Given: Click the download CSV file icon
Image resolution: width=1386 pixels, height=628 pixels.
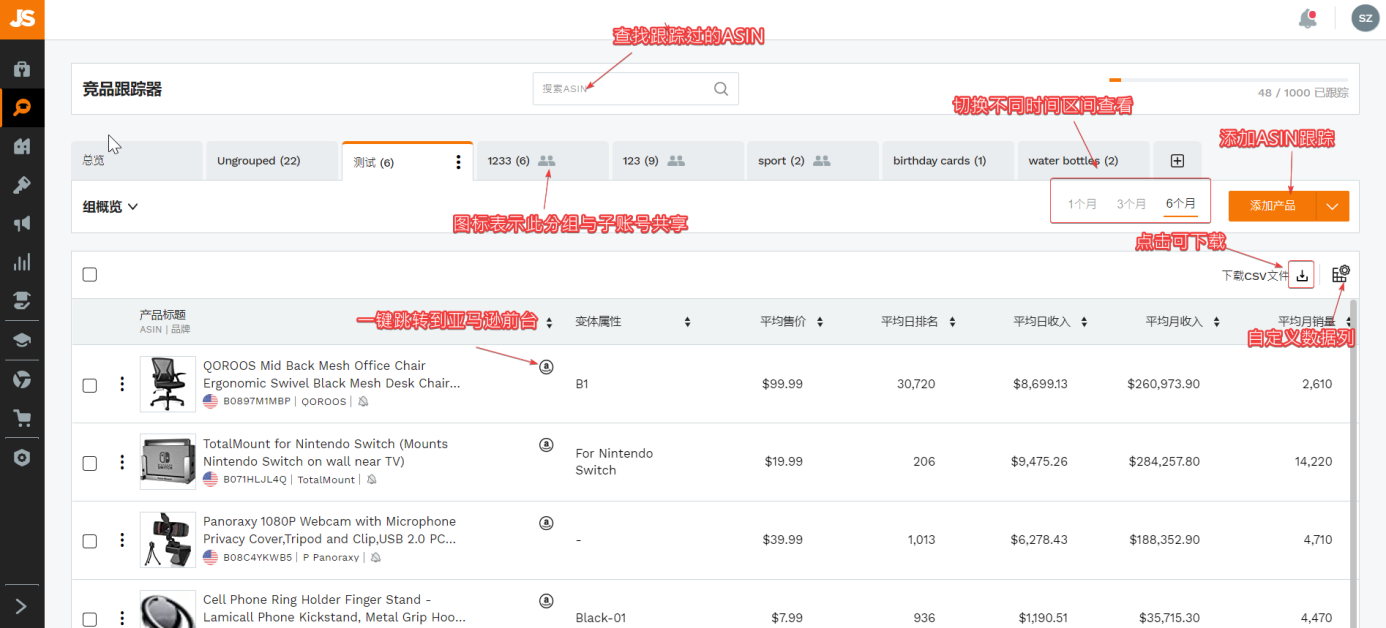Looking at the screenshot, I should 1301,275.
